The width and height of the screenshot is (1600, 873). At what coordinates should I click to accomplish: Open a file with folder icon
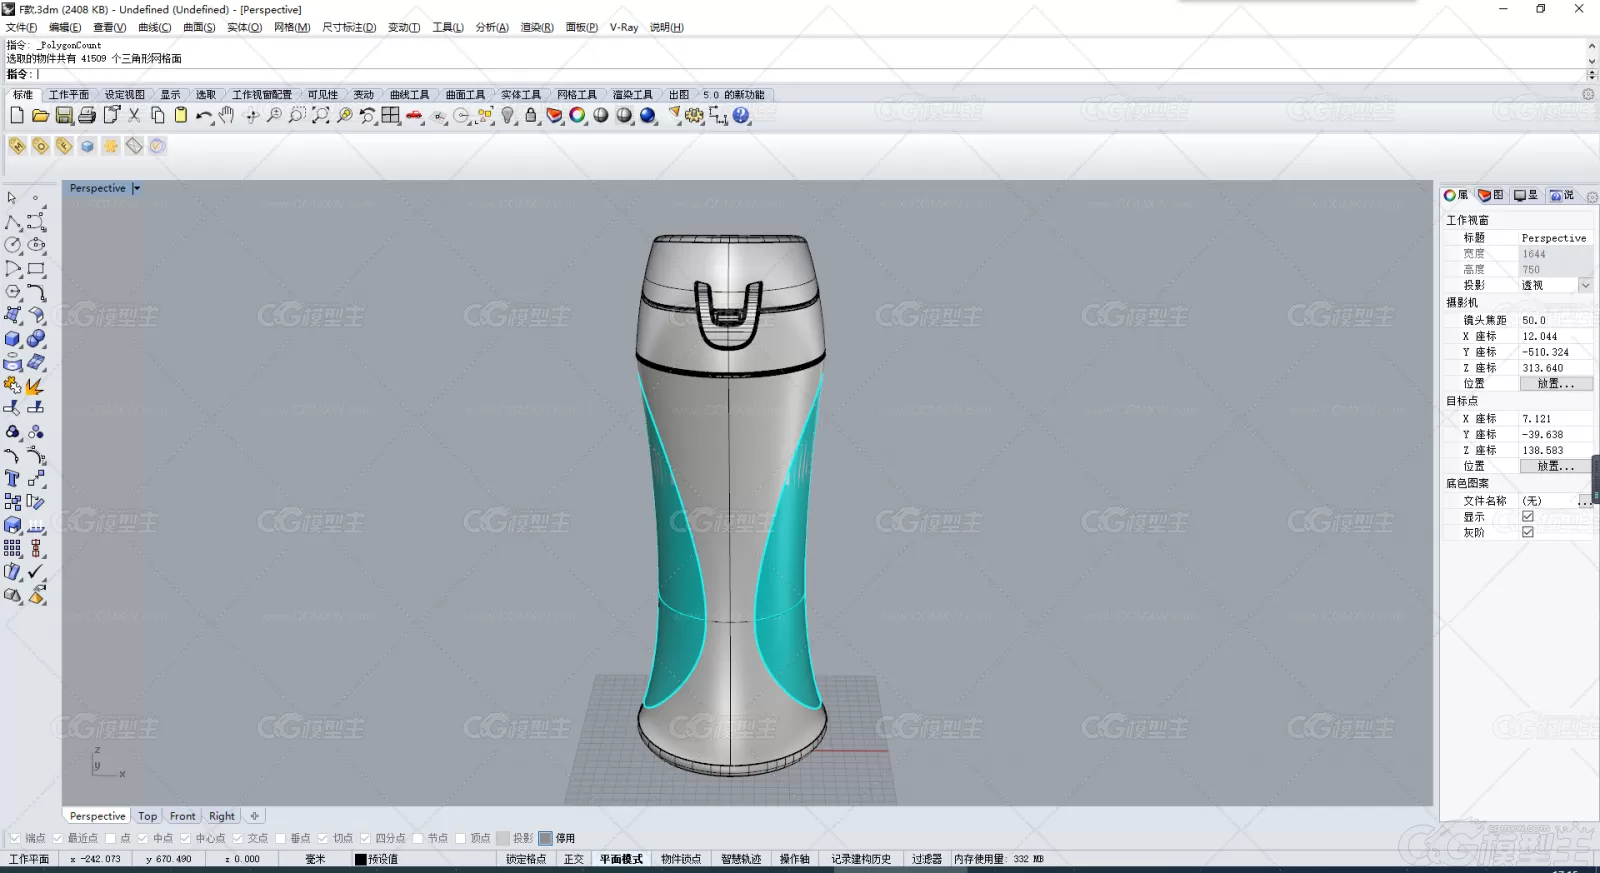40,116
